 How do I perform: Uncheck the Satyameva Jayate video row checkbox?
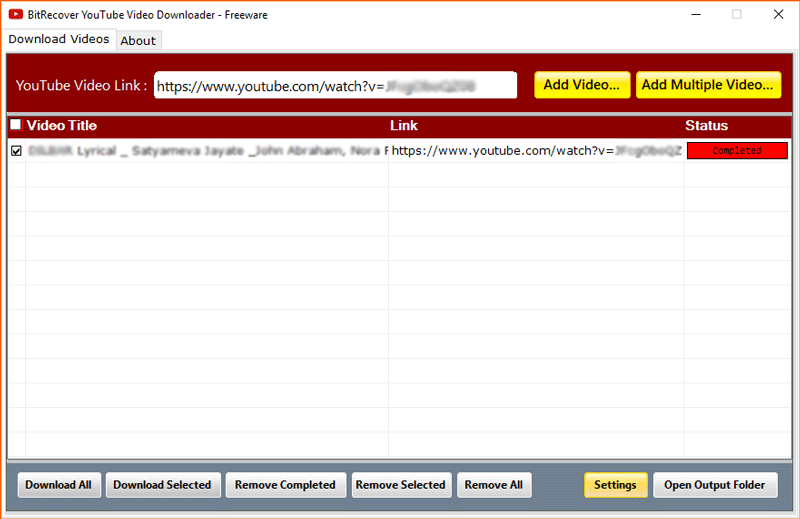pyautogui.click(x=16, y=151)
